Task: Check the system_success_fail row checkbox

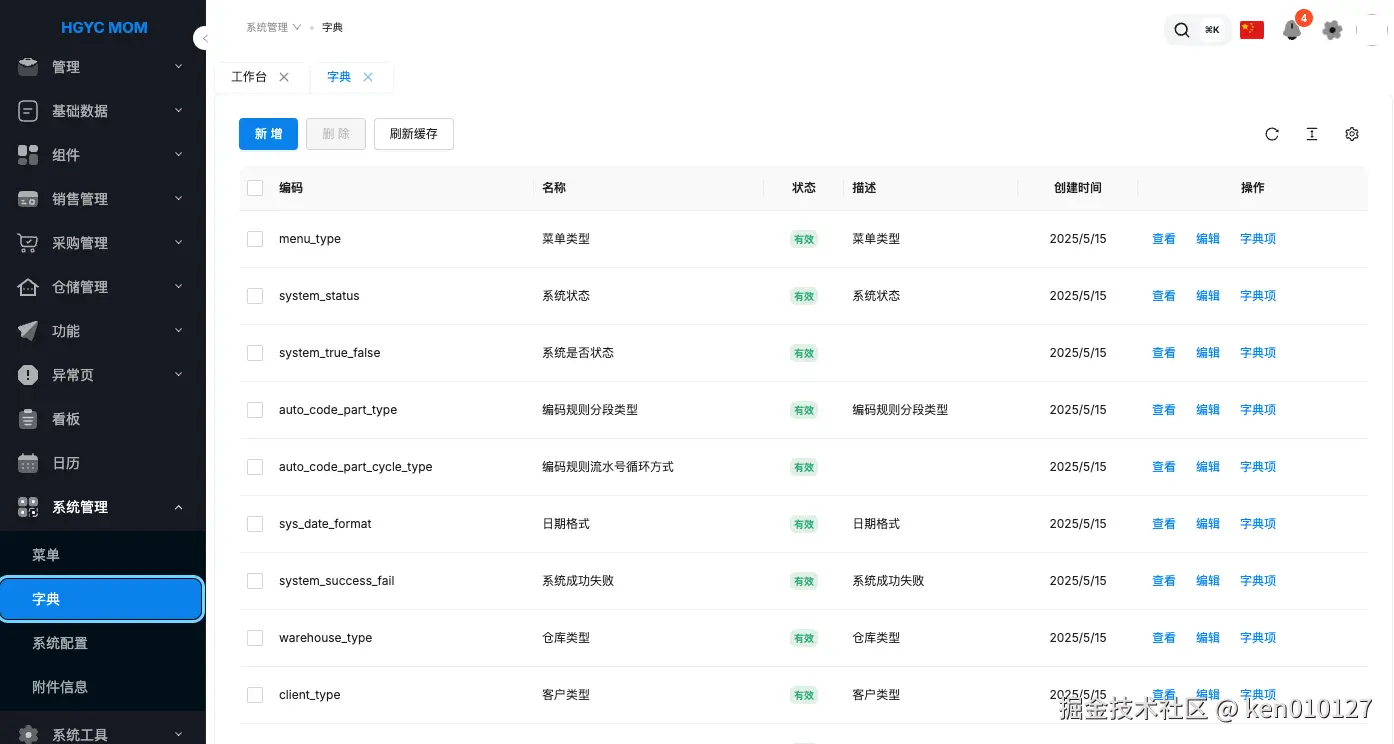Action: [255, 581]
